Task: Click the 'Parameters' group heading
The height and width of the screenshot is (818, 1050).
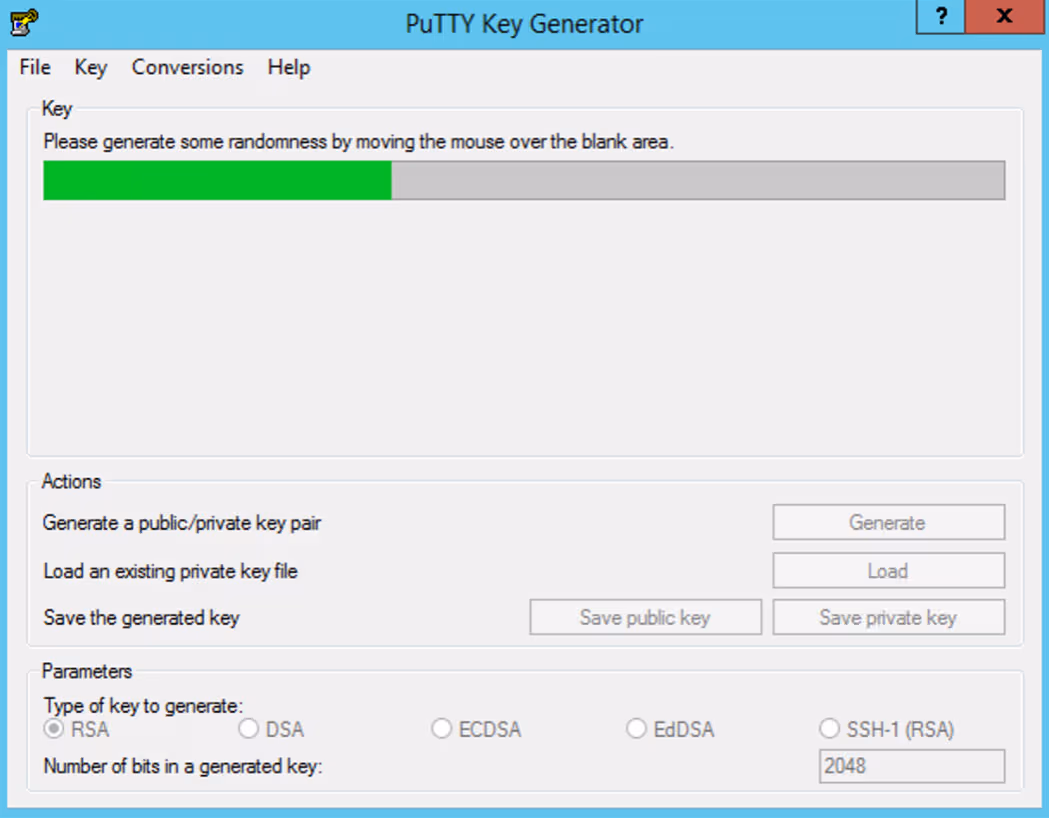Action: [x=87, y=671]
